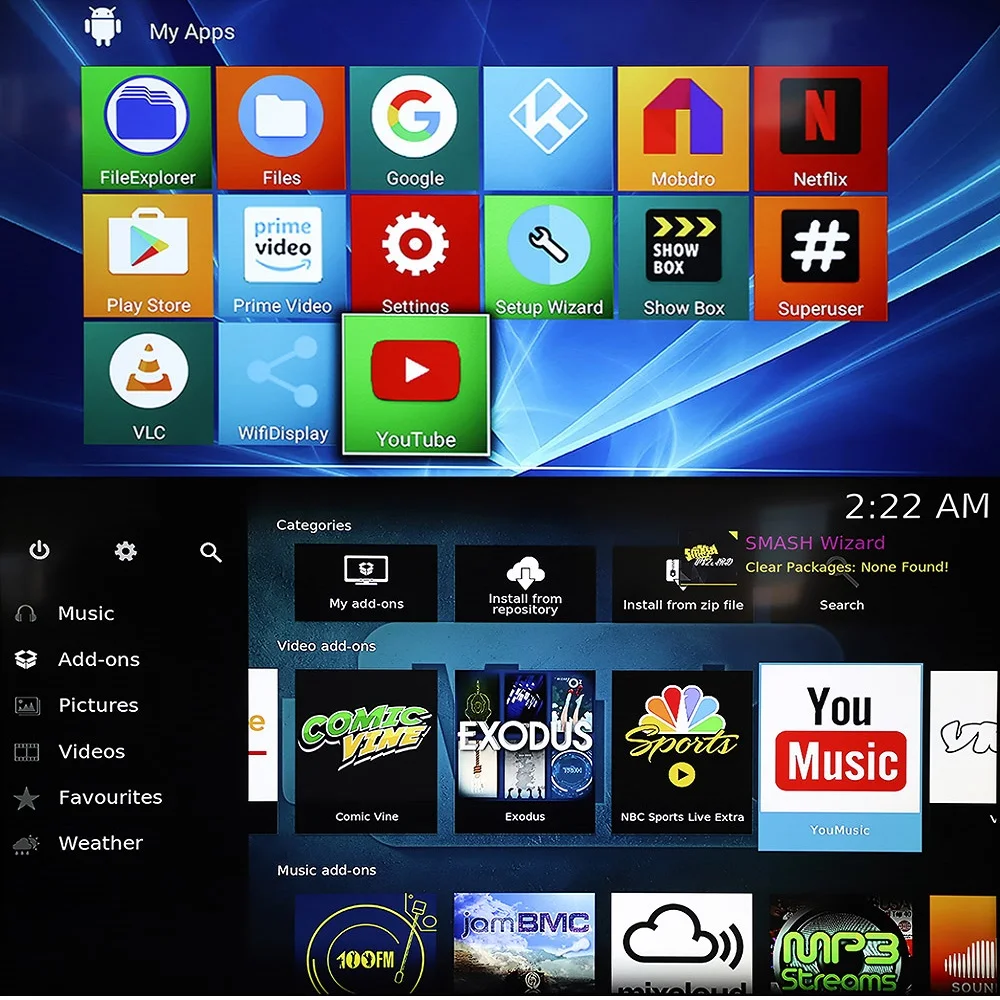The height and width of the screenshot is (1000, 1000).
Task: Click the 2:22 AM clock
Action: (x=917, y=506)
